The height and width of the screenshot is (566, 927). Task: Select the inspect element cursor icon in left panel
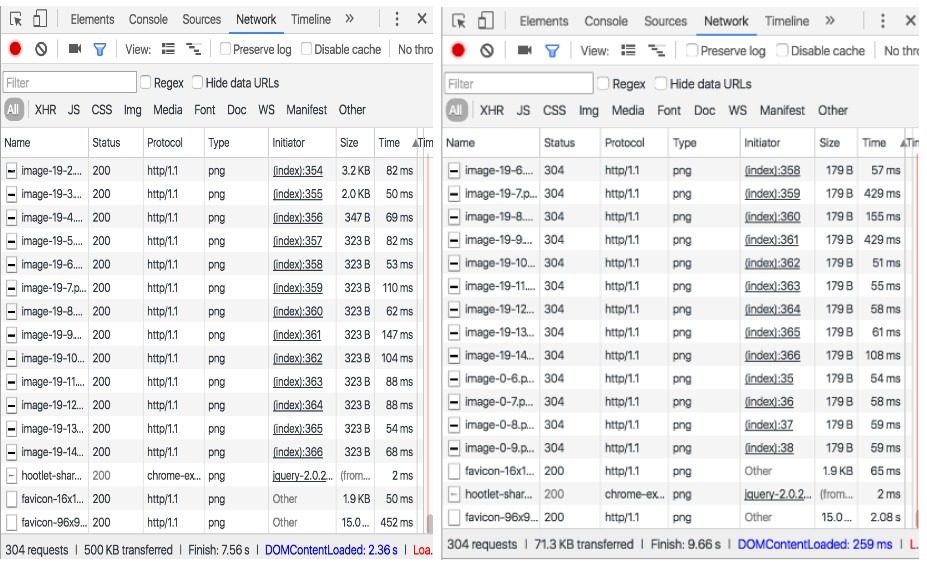click(15, 19)
